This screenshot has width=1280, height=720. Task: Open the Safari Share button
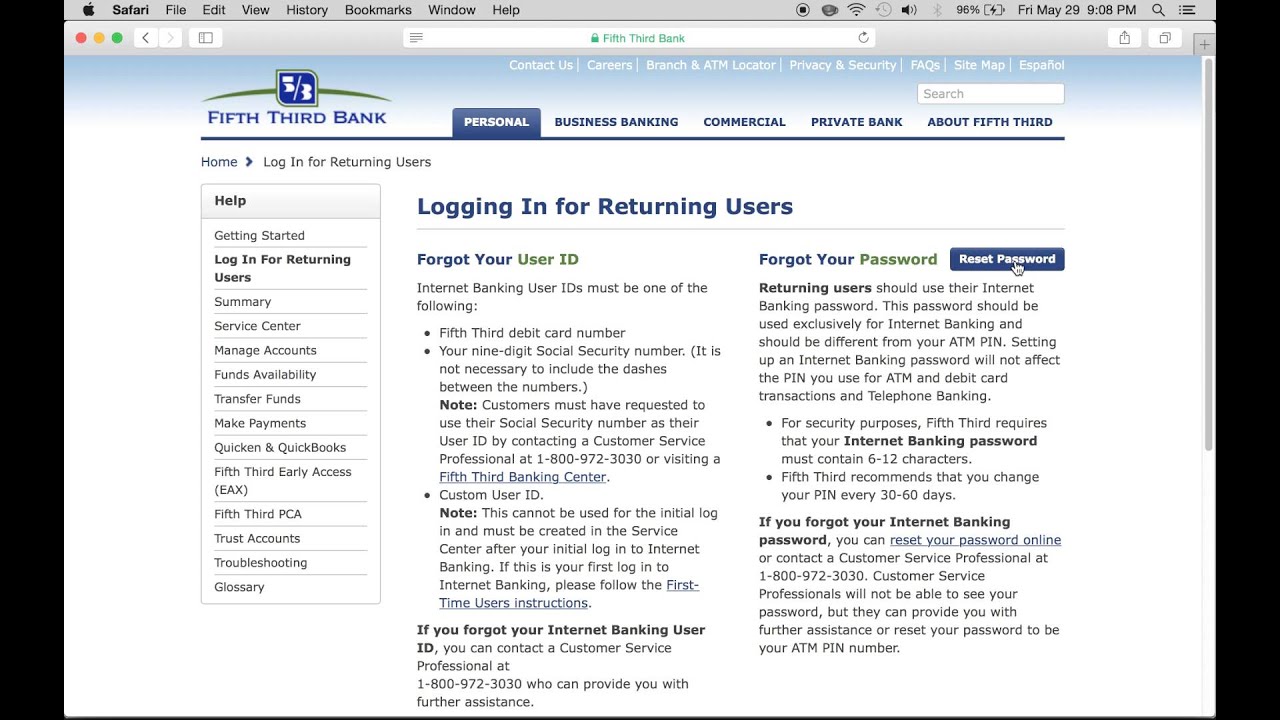(1125, 38)
